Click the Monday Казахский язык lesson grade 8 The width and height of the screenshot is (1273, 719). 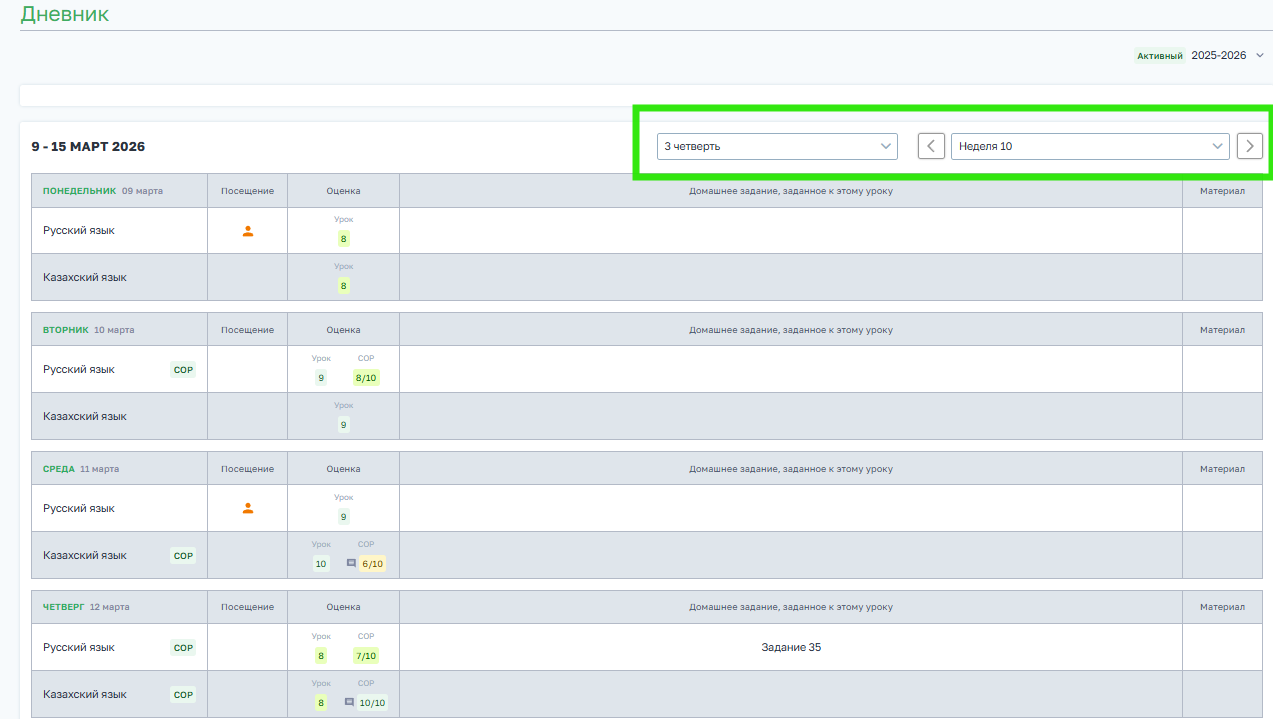[344, 286]
